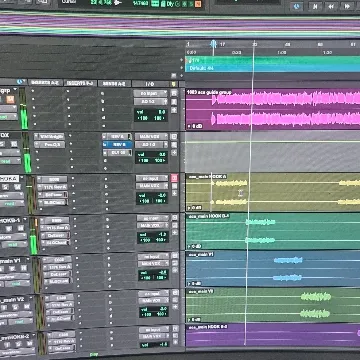Open MAIN VOX input selector on VOX track
Image resolution: width=360 pixels, height=360 pixels.
pos(151,137)
